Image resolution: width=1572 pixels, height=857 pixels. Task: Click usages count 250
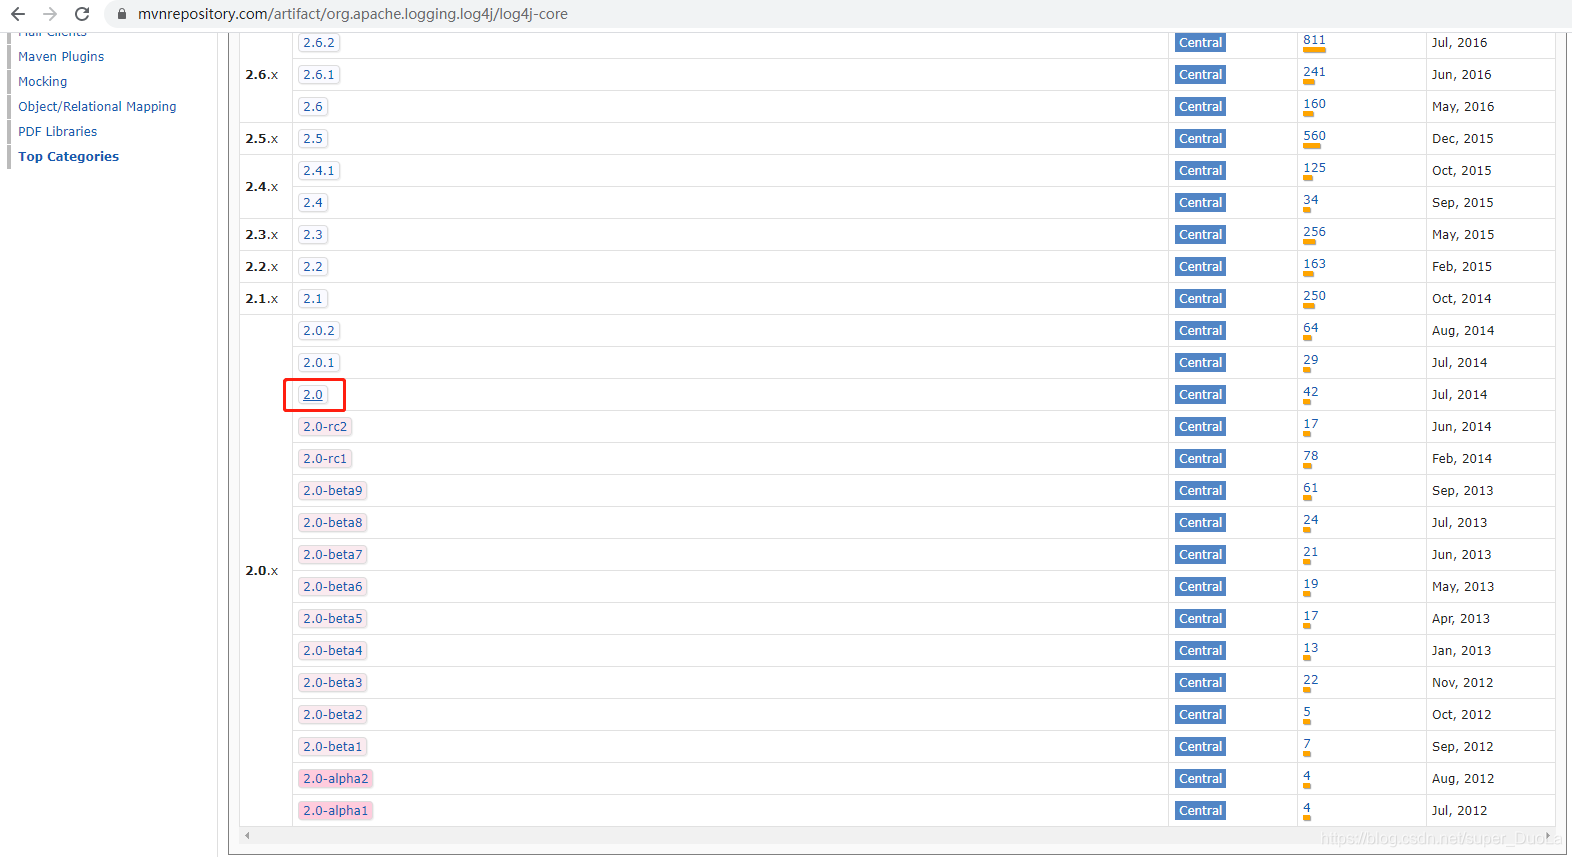click(x=1314, y=296)
